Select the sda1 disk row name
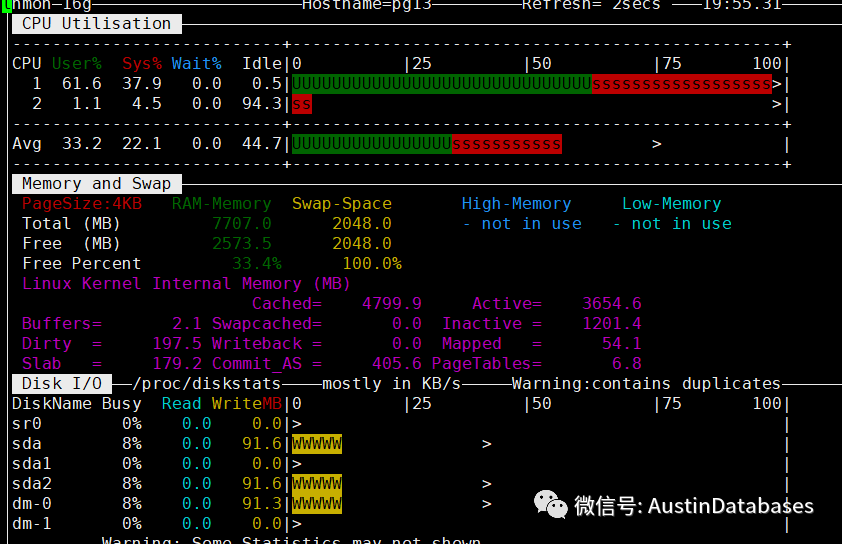The height and width of the screenshot is (544, 842). point(32,463)
